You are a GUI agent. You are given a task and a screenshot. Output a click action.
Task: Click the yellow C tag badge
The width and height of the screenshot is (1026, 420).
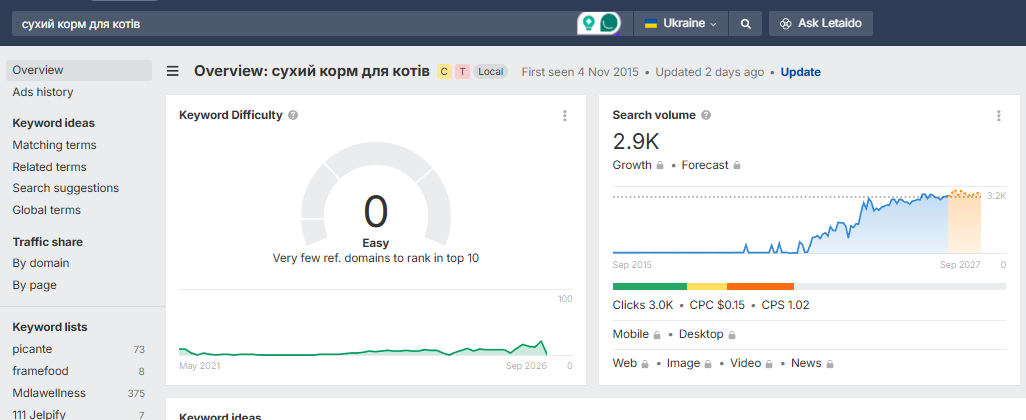coord(444,71)
